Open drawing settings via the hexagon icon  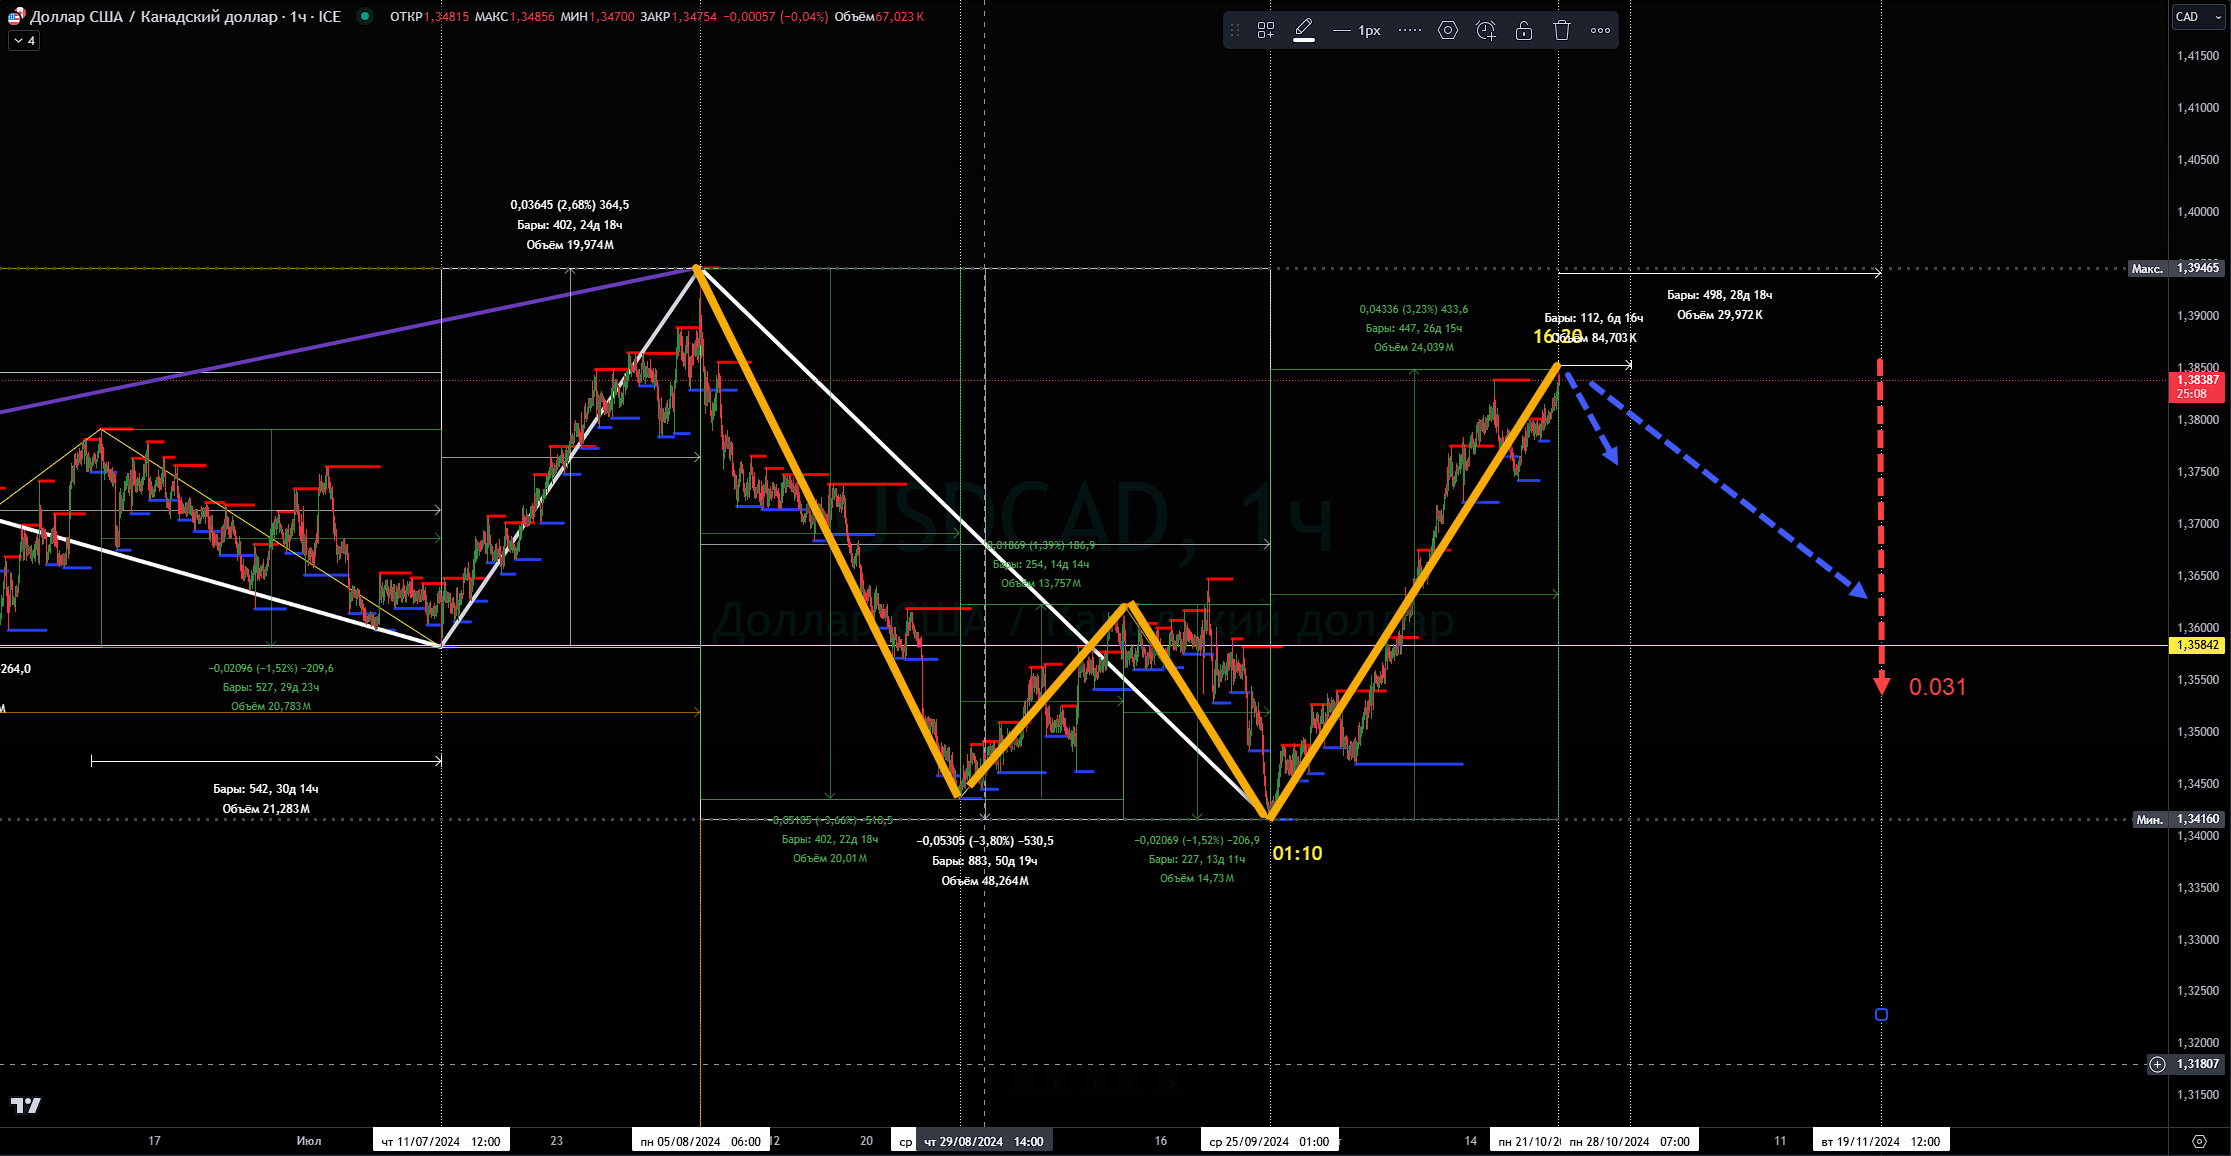[x=1448, y=30]
